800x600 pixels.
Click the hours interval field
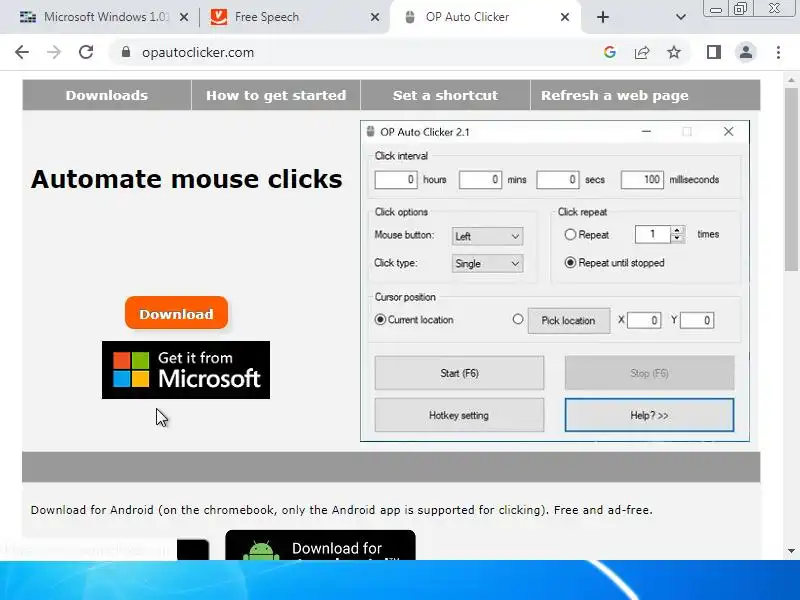coord(396,180)
